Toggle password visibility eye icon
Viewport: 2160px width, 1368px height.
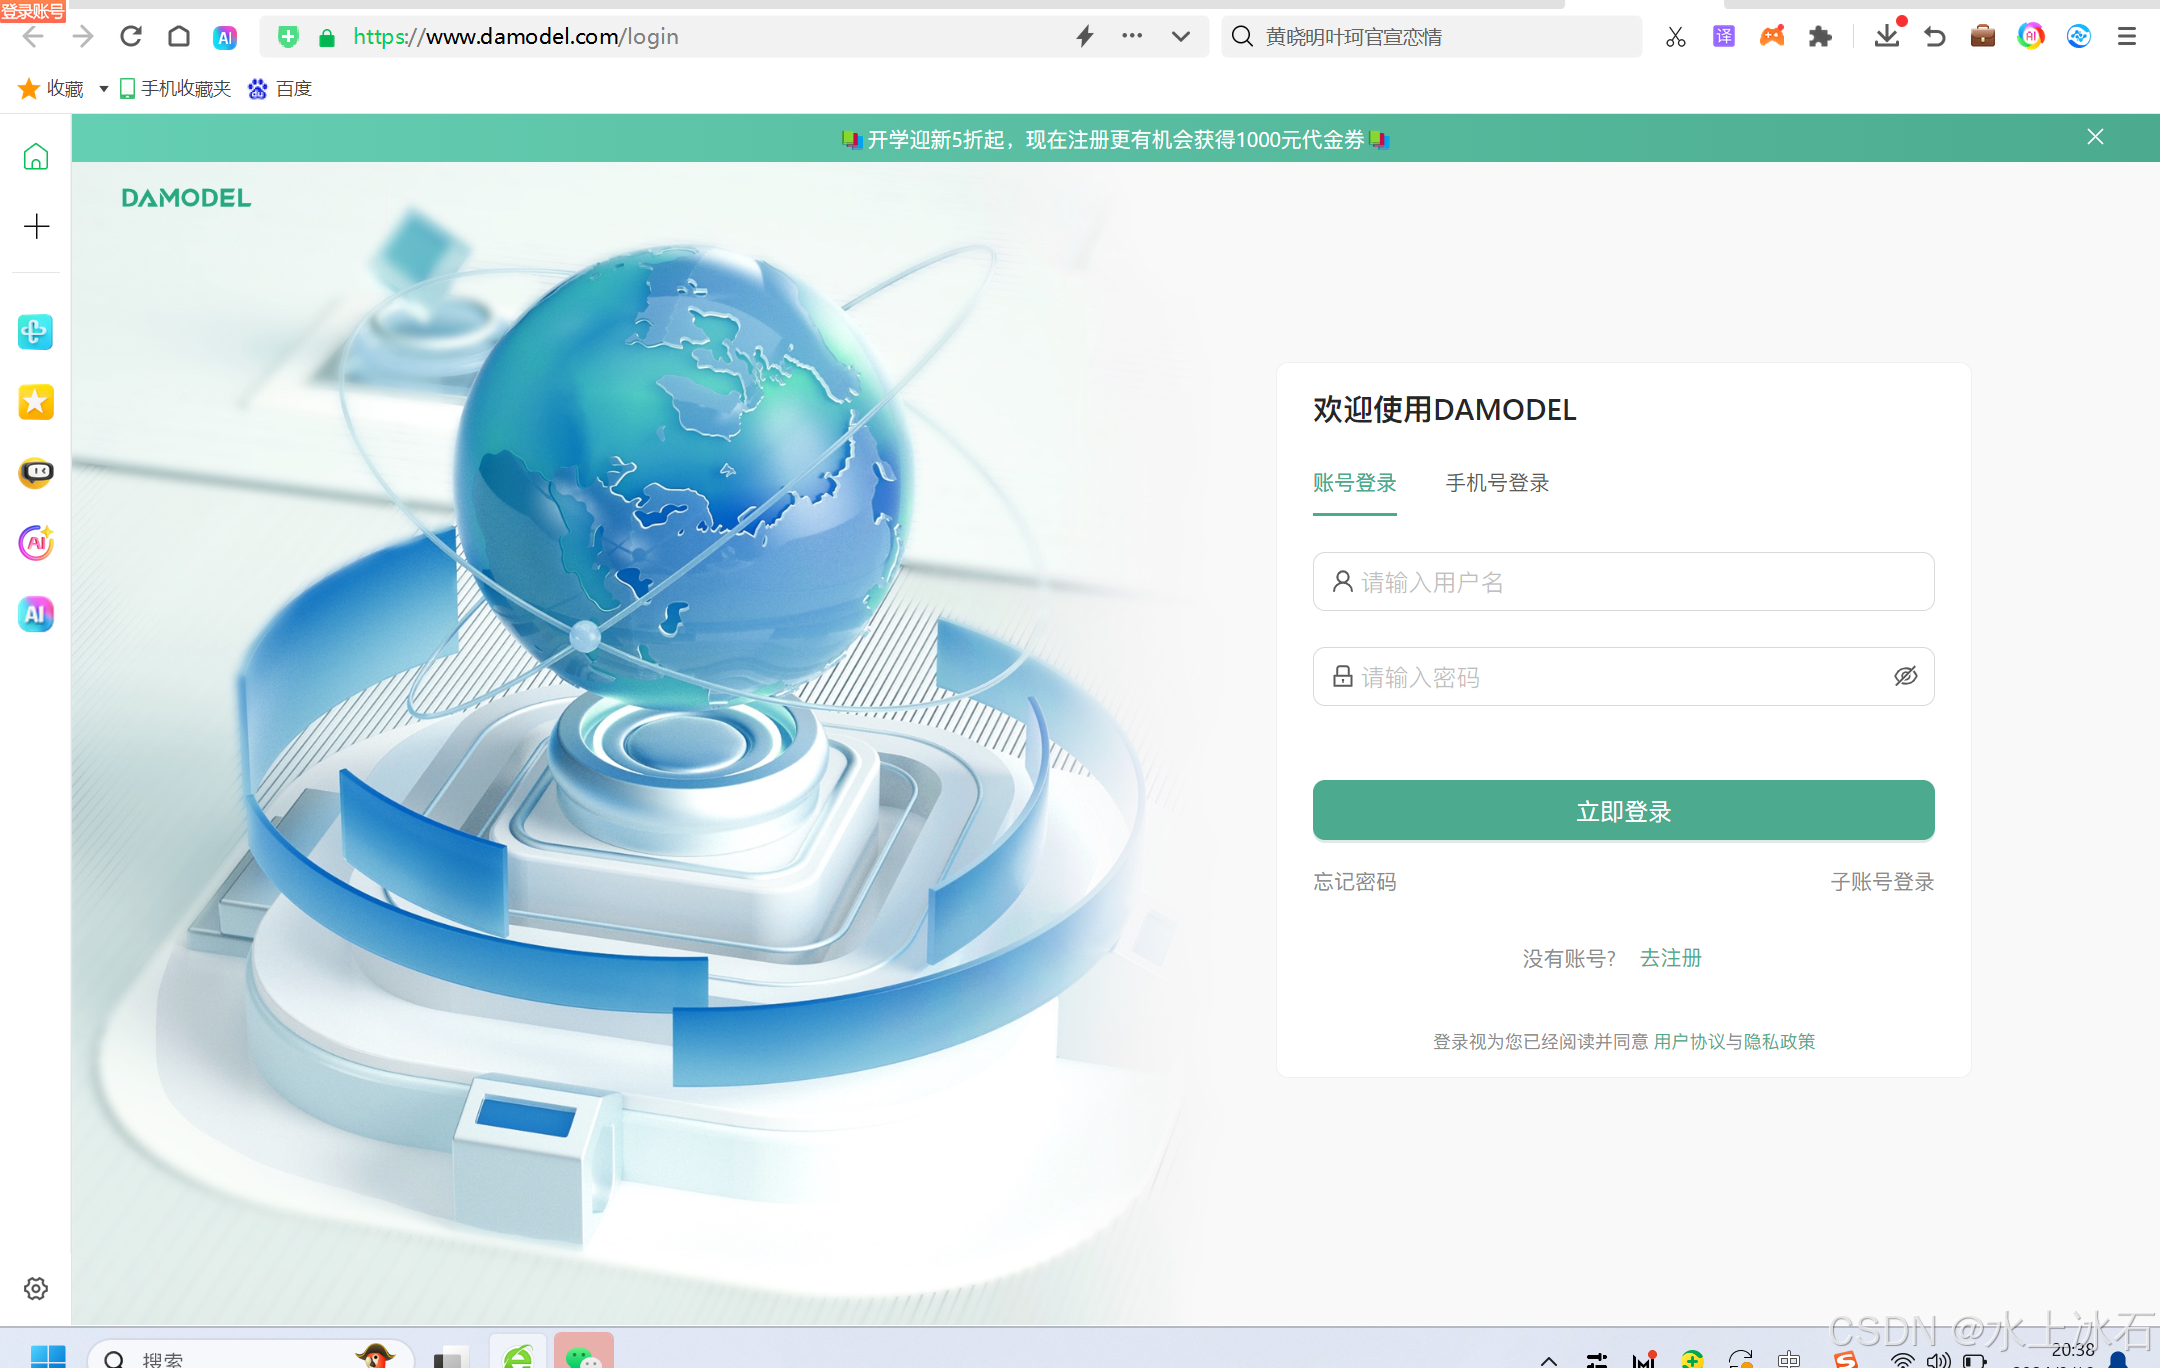pyautogui.click(x=1905, y=677)
